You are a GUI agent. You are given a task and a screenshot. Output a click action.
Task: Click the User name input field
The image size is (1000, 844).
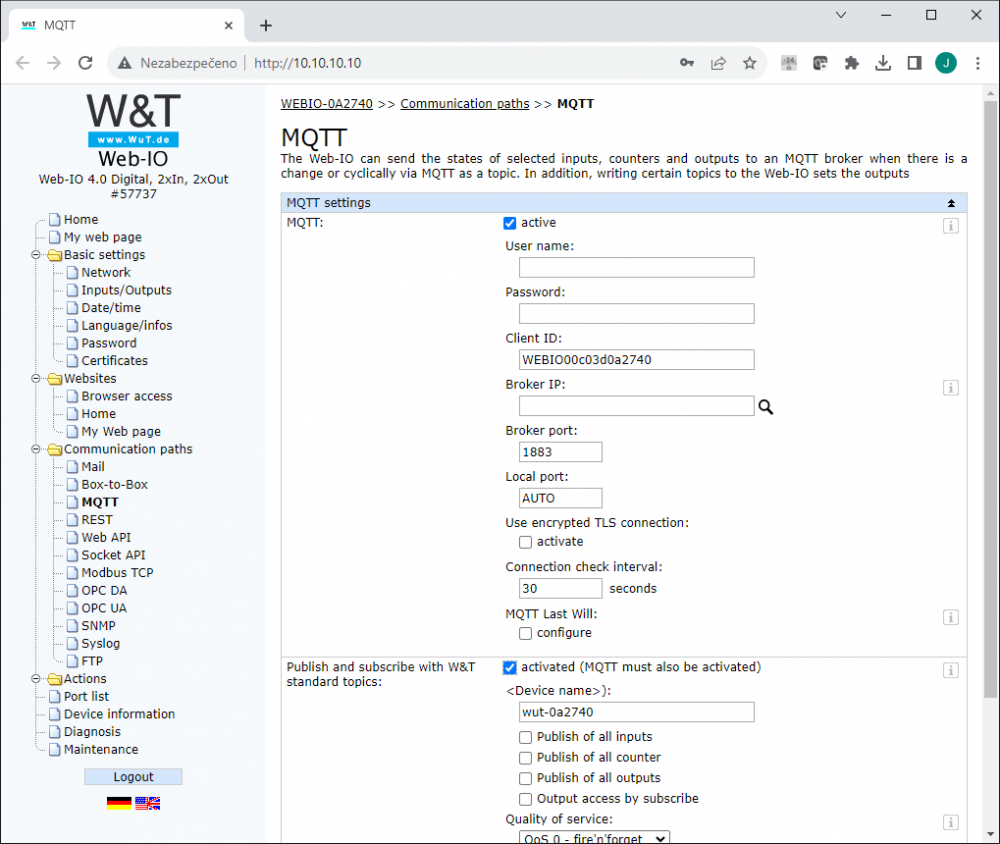pyautogui.click(x=636, y=267)
